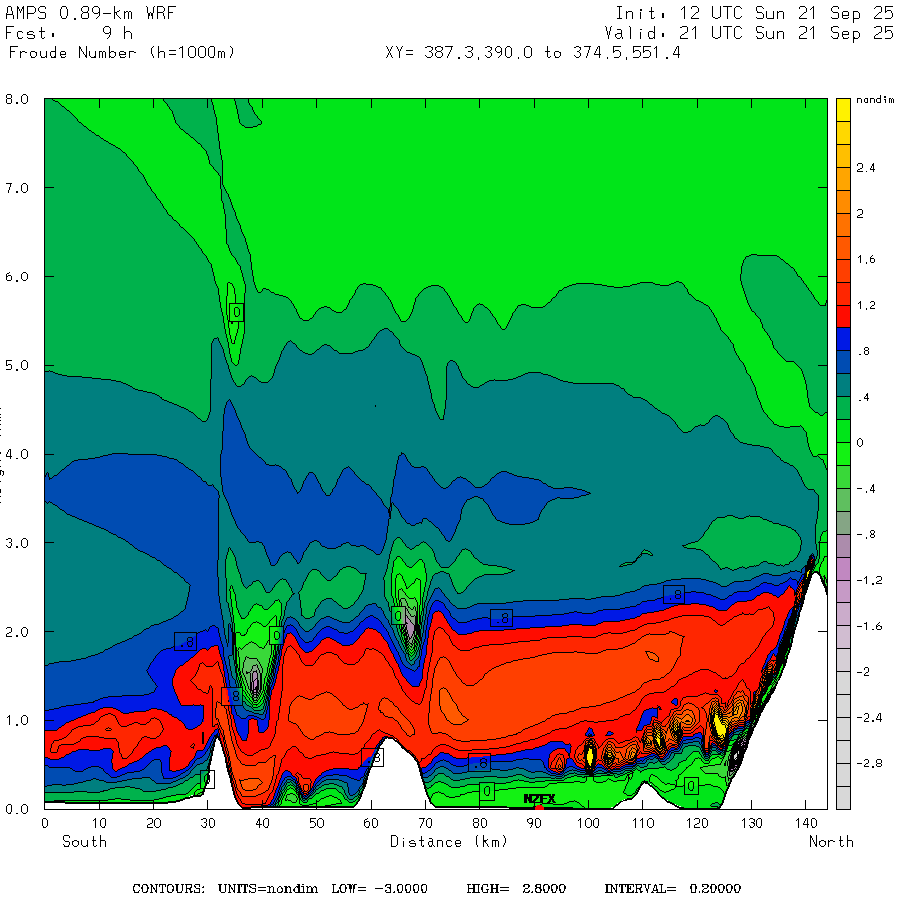Click the 40 km distance tick label
The image size is (900, 900).
(x=262, y=823)
